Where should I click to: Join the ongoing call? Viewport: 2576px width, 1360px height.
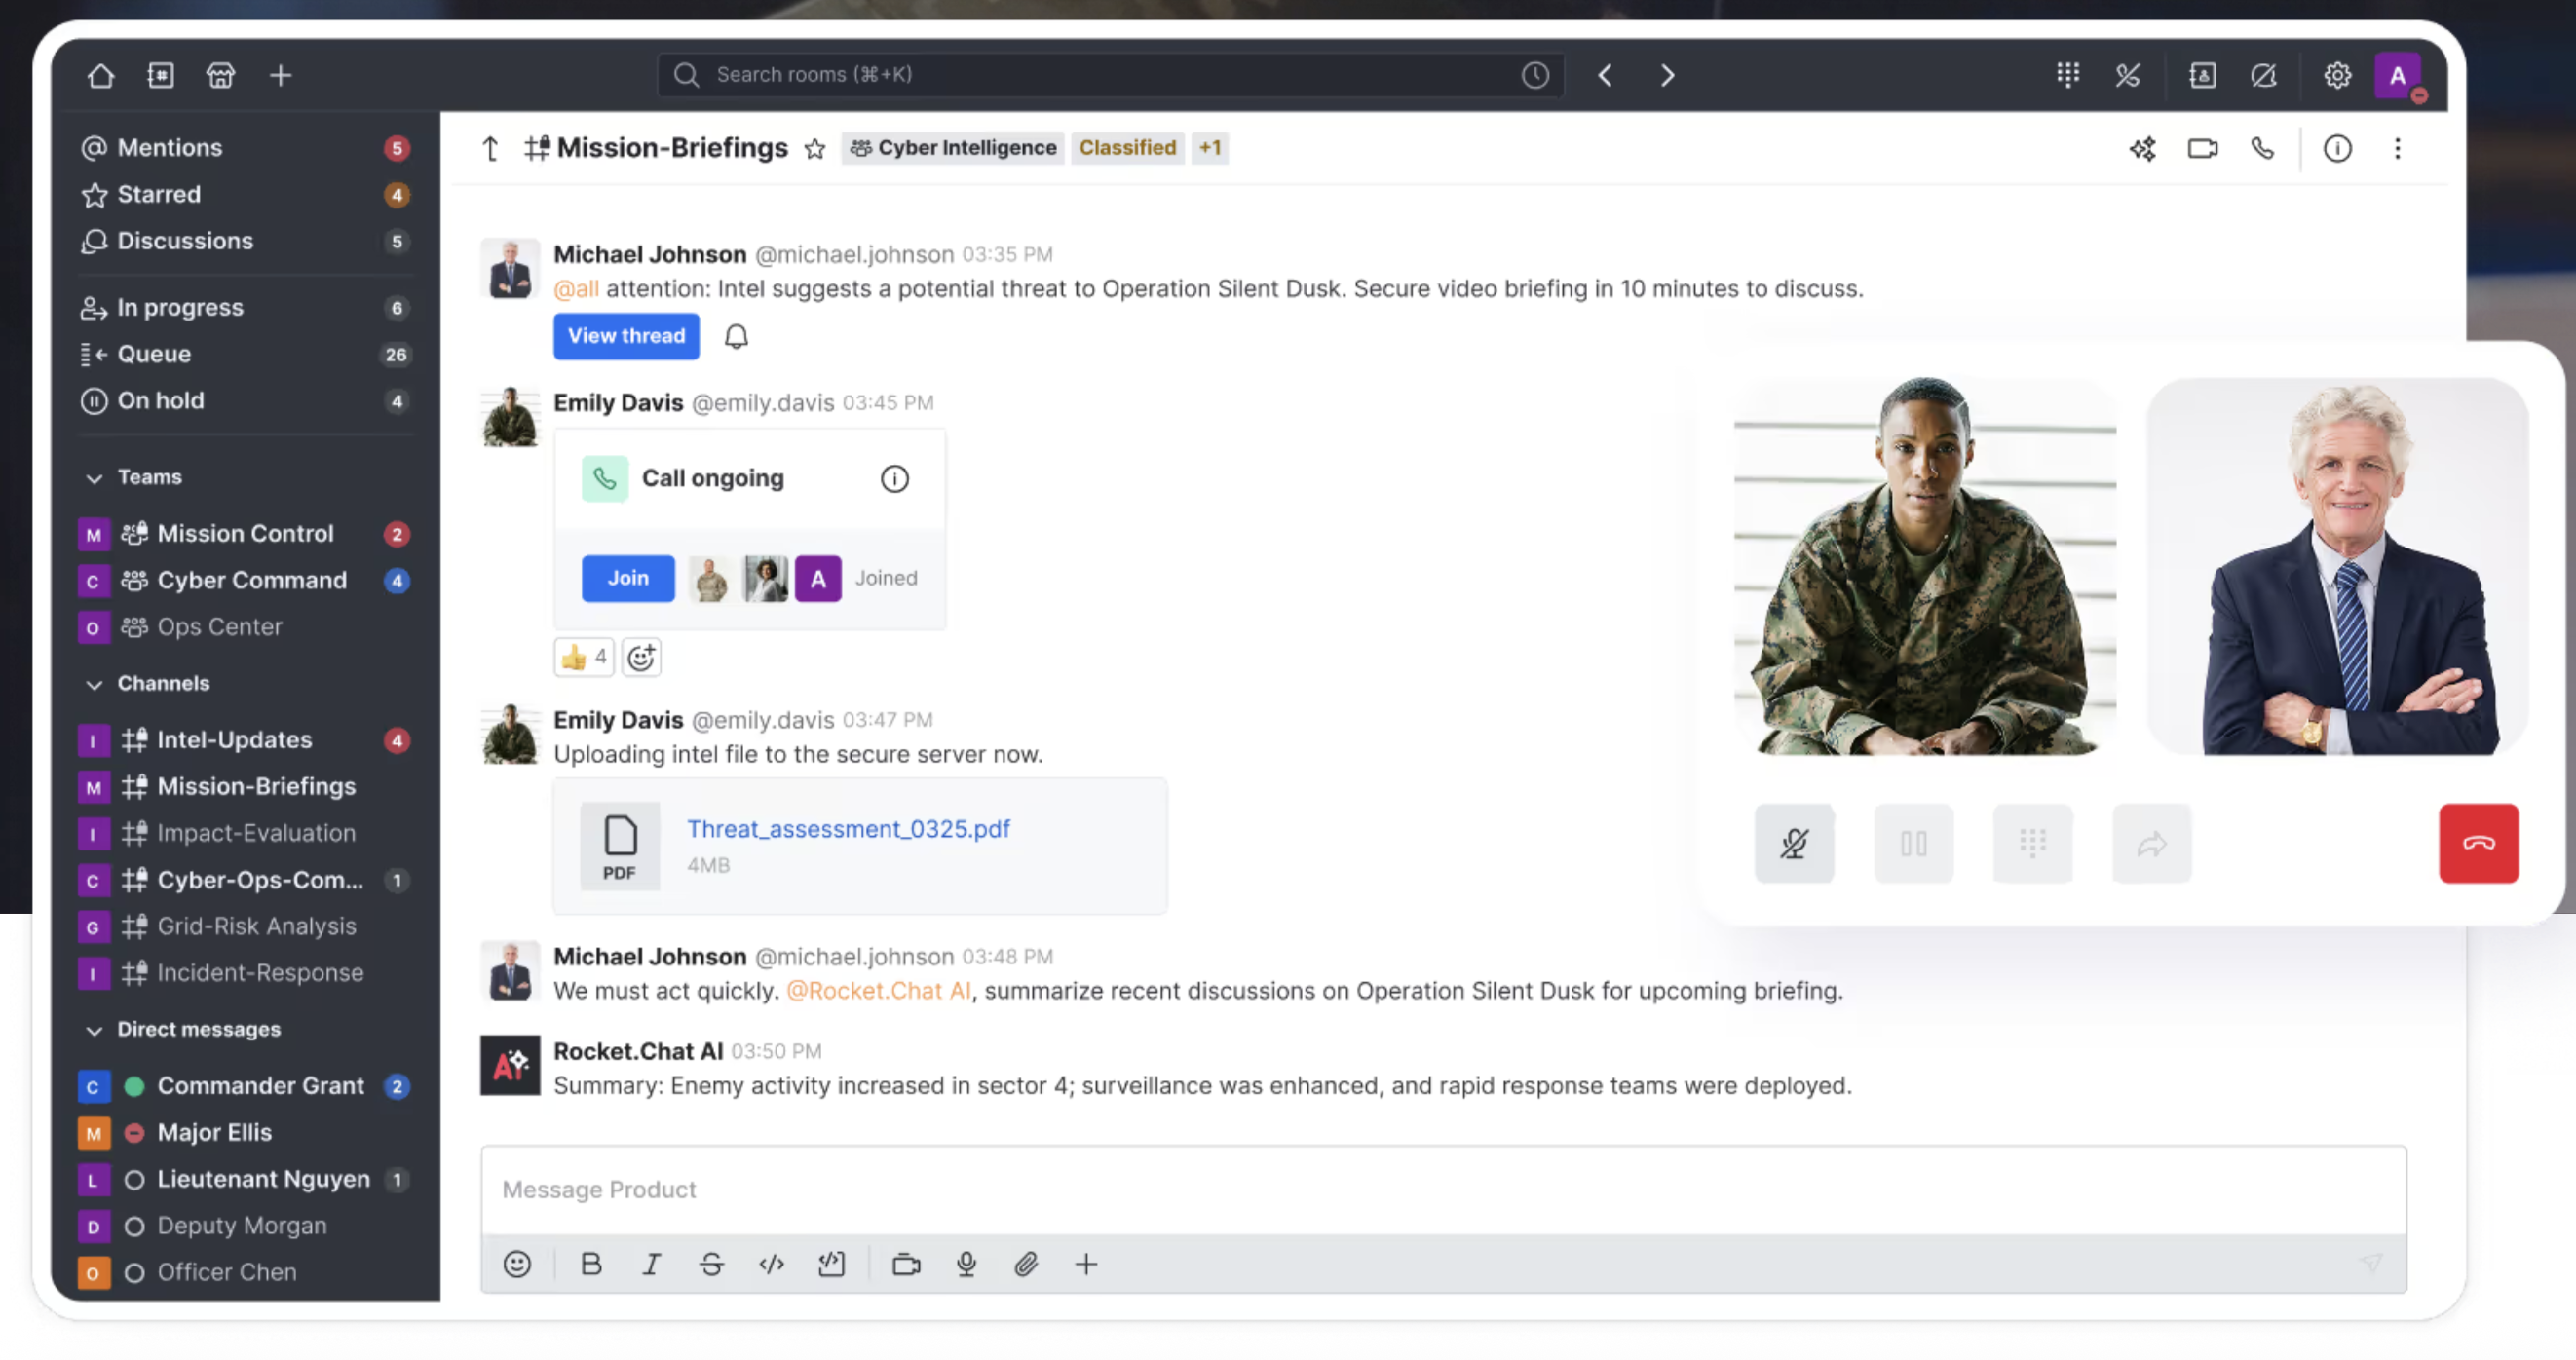(x=628, y=578)
